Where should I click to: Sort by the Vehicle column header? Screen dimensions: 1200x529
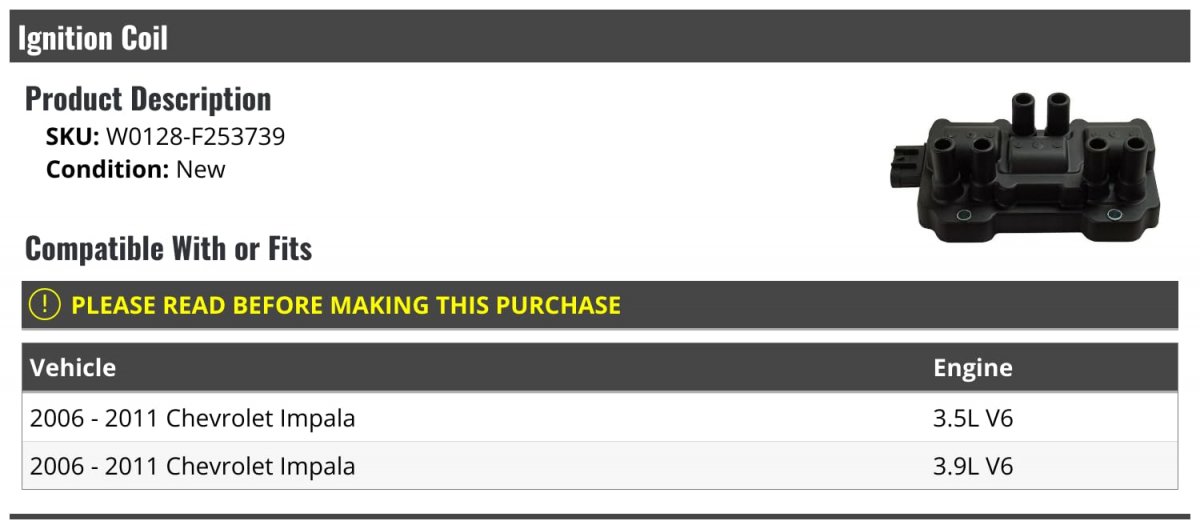tap(73, 367)
